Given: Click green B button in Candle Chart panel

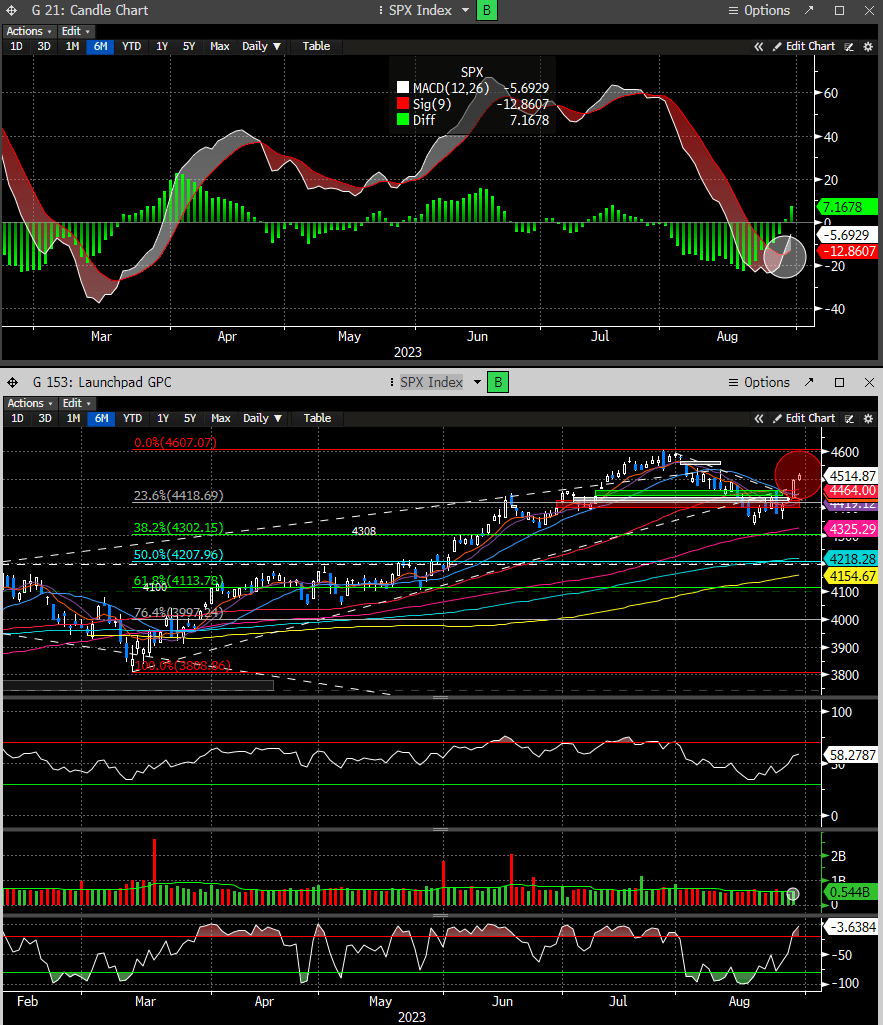Looking at the screenshot, I should pyautogui.click(x=486, y=10).
